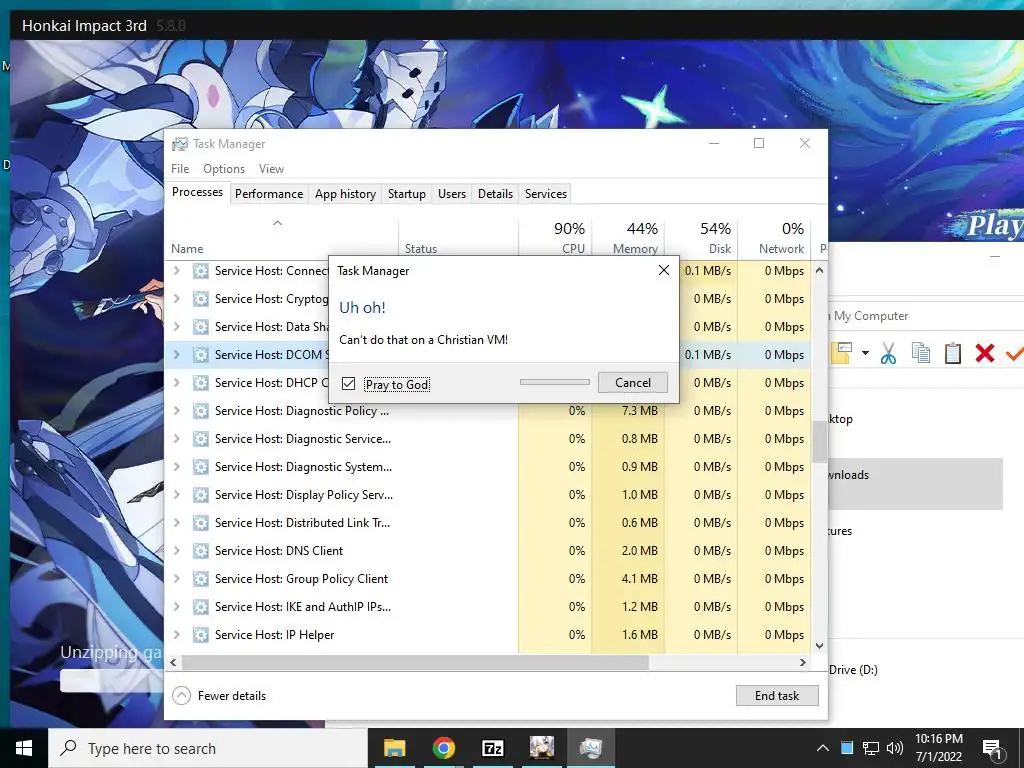Click gear icon of Diagnostic System row

(x=200, y=467)
